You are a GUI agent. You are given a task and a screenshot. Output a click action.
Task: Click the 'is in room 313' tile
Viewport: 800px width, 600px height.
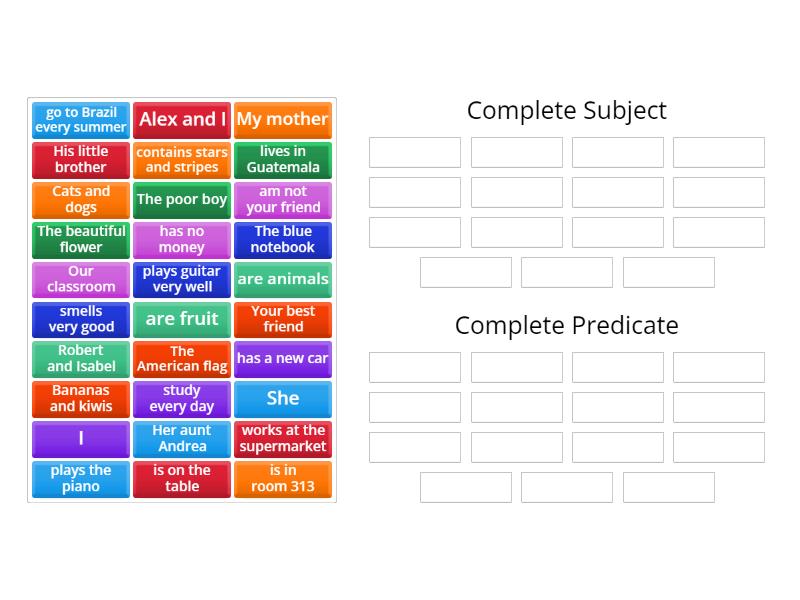tap(283, 479)
